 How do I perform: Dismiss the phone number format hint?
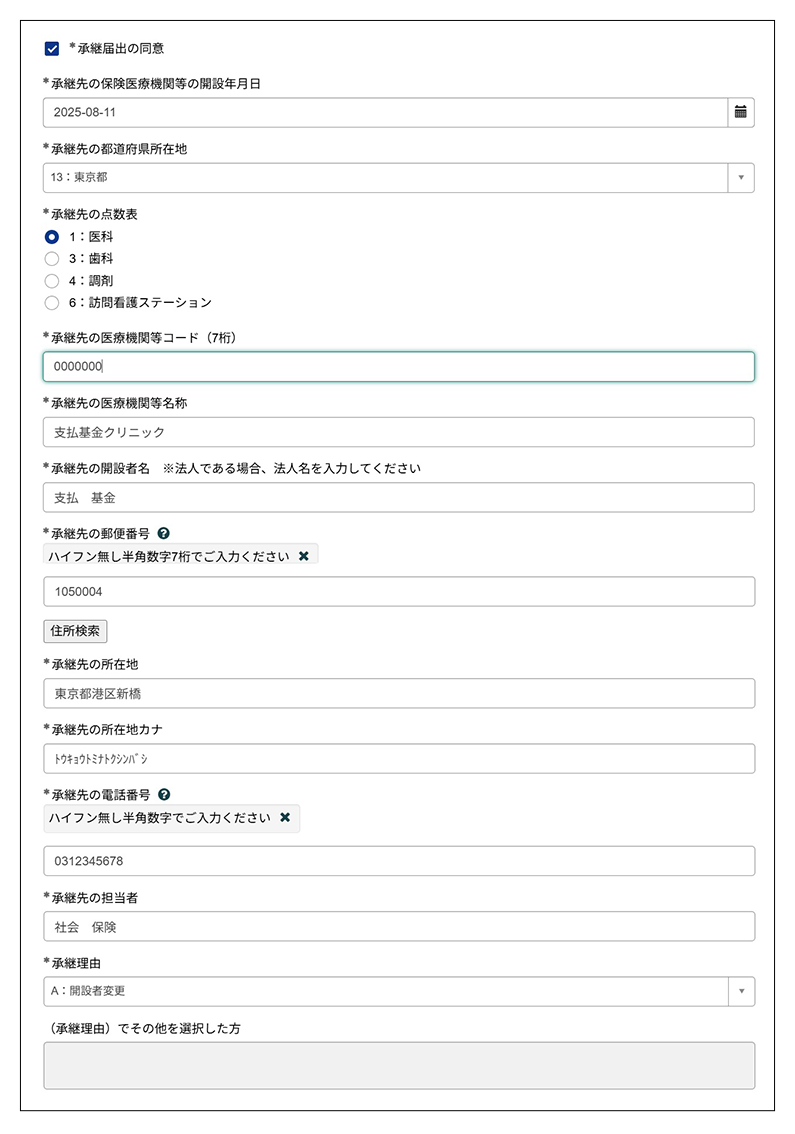(x=285, y=817)
